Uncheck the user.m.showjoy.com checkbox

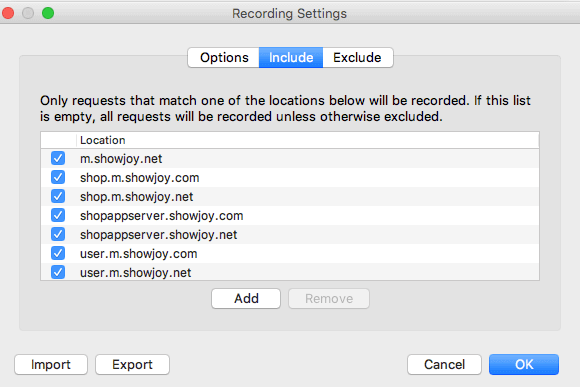coord(58,253)
